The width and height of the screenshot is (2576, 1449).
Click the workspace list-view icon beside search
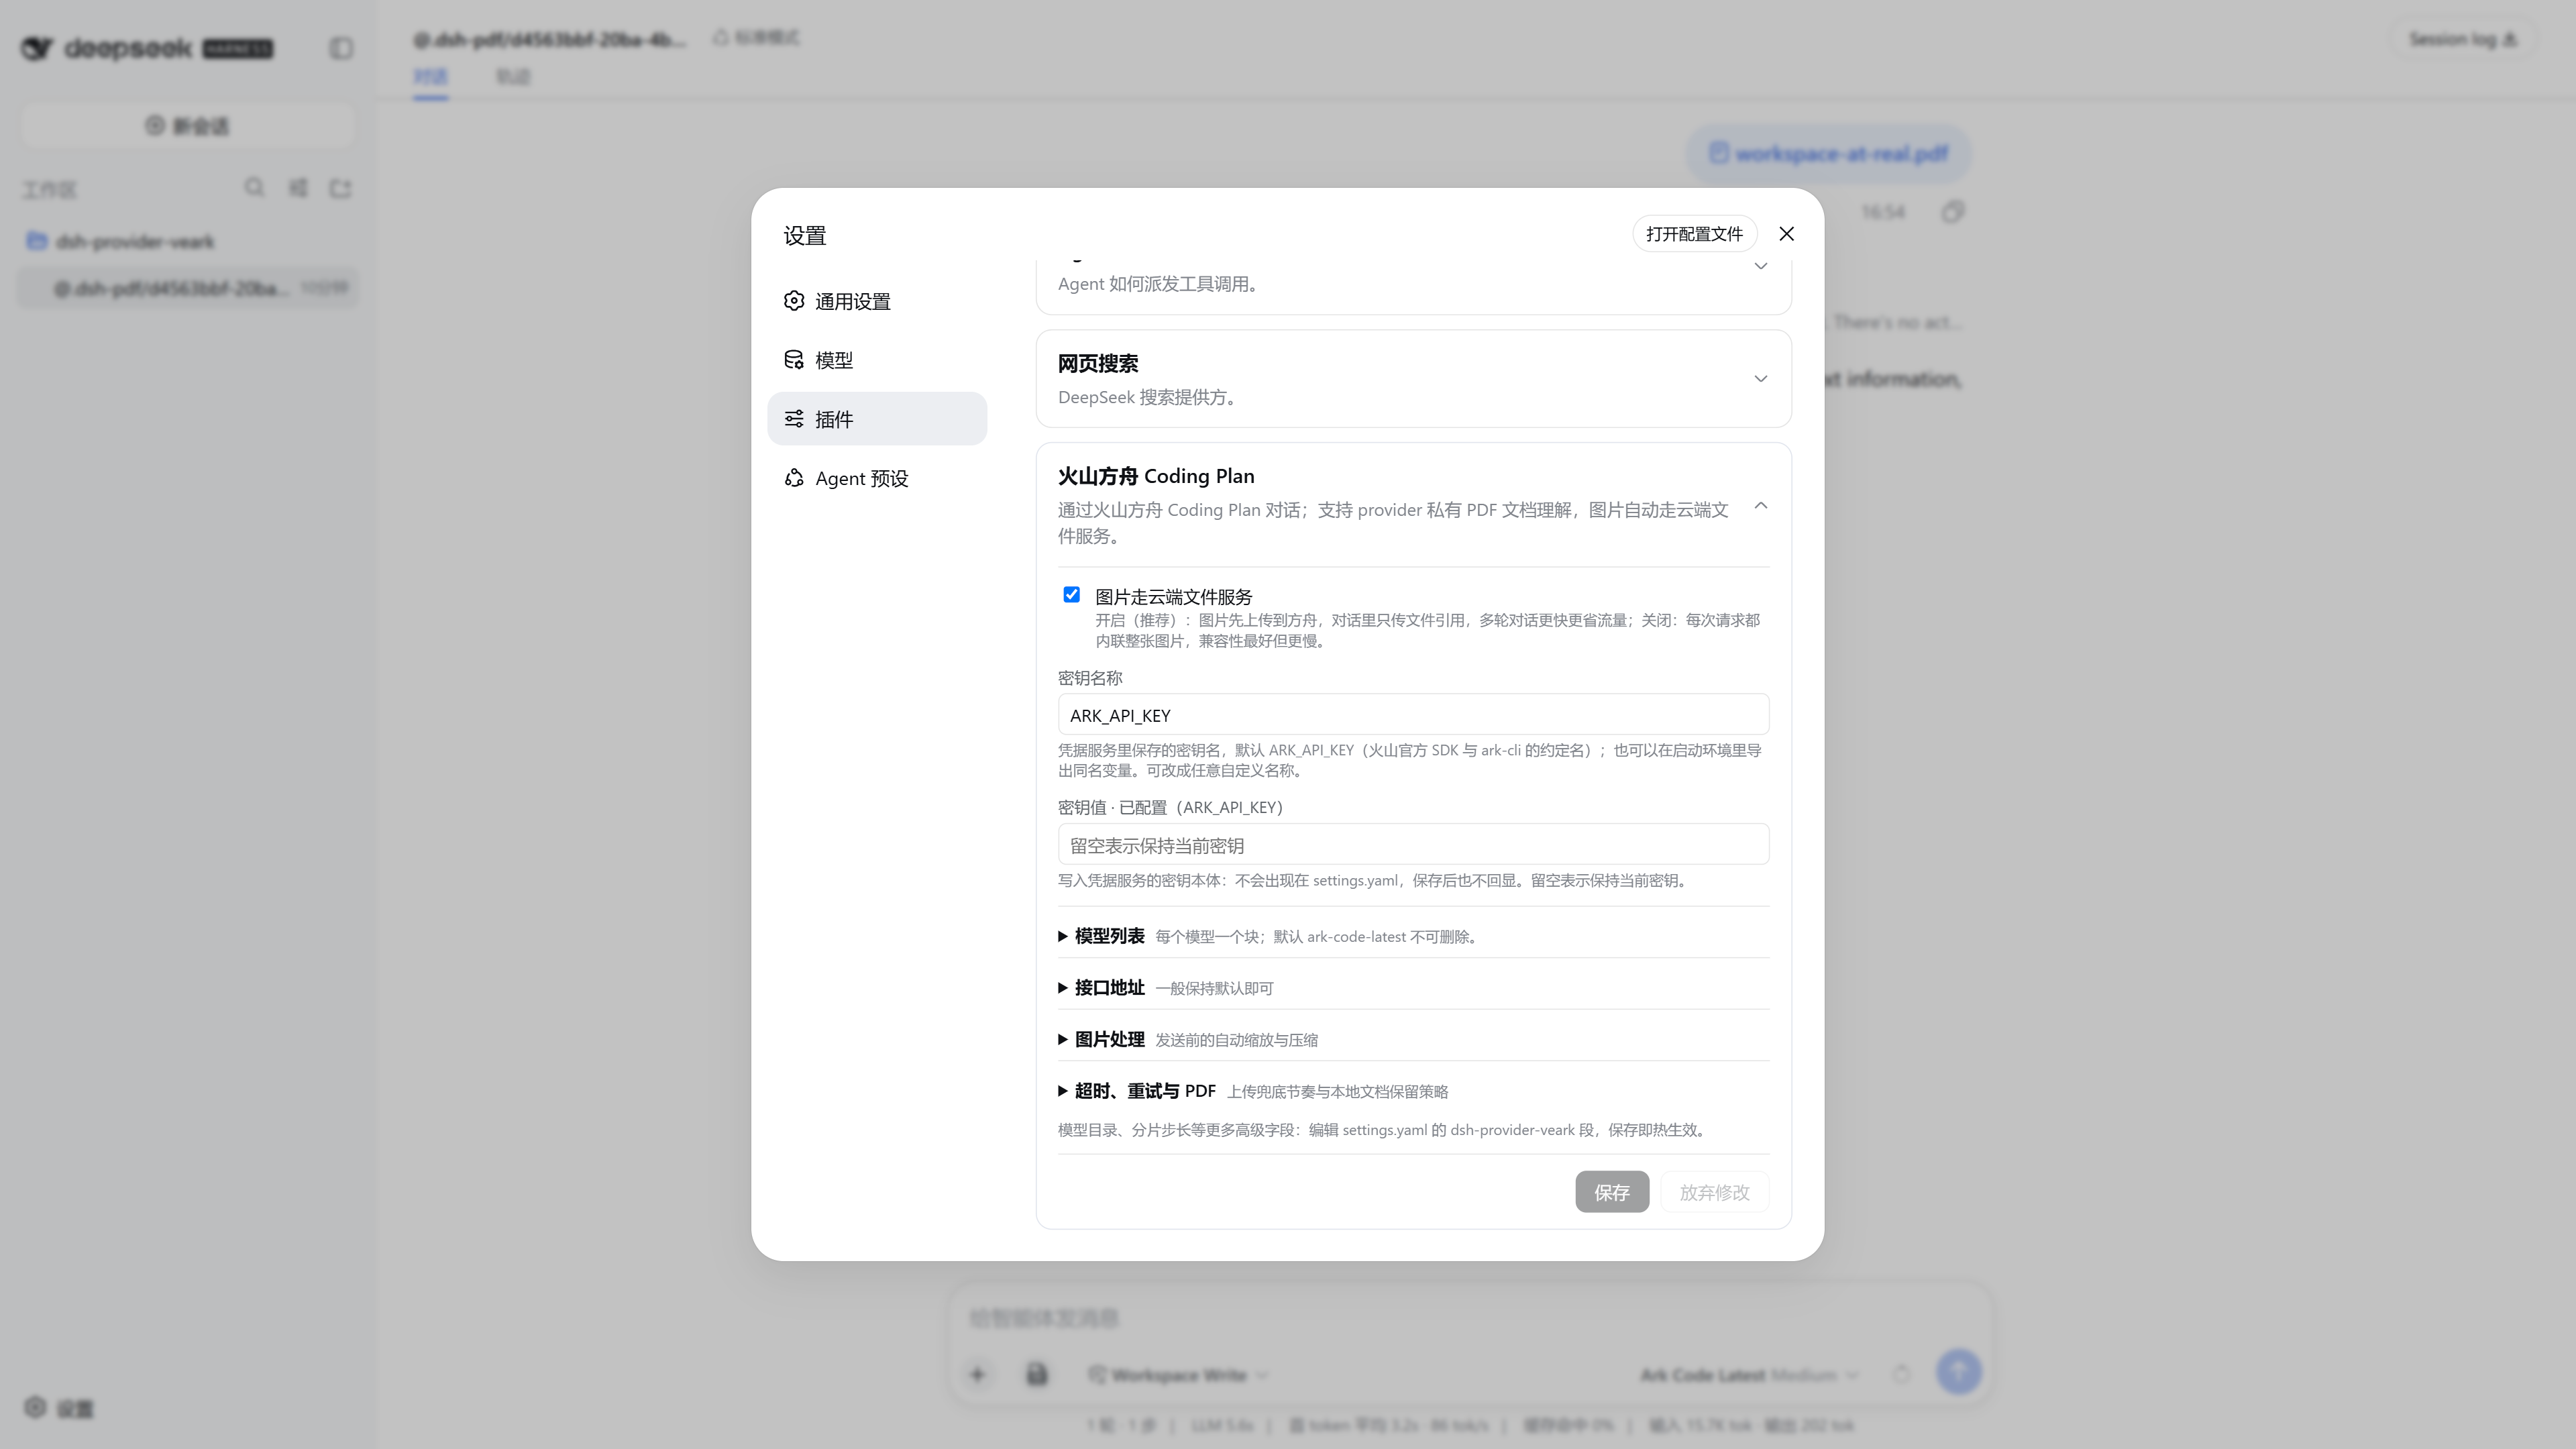(298, 188)
